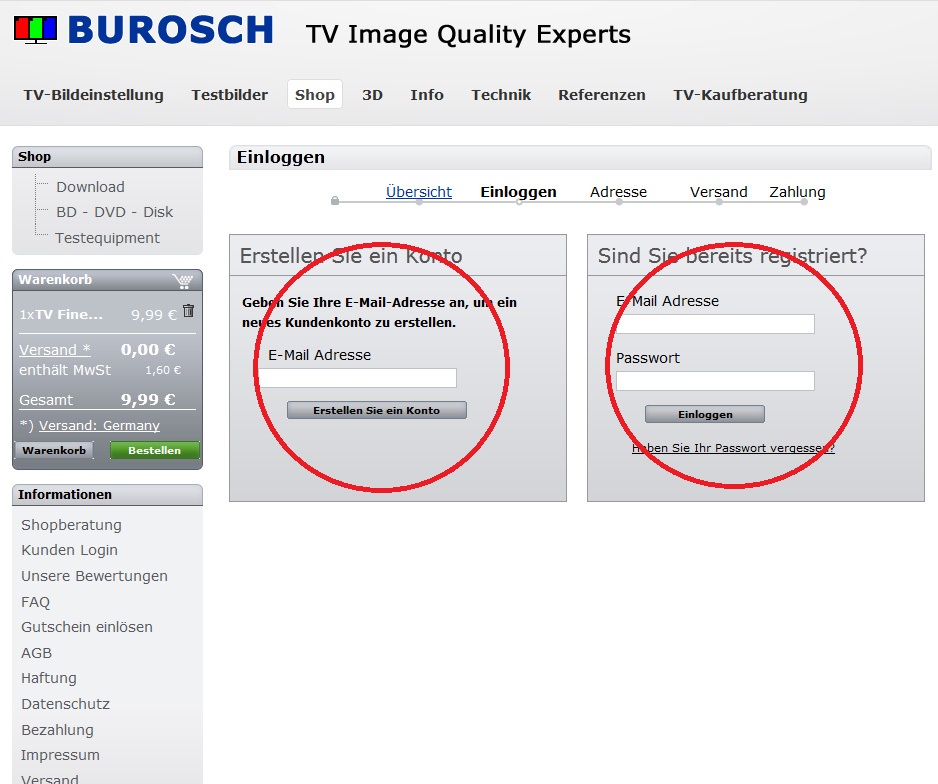This screenshot has width=938, height=784.
Task: Open the Gutschein einlösen link
Action: (87, 627)
